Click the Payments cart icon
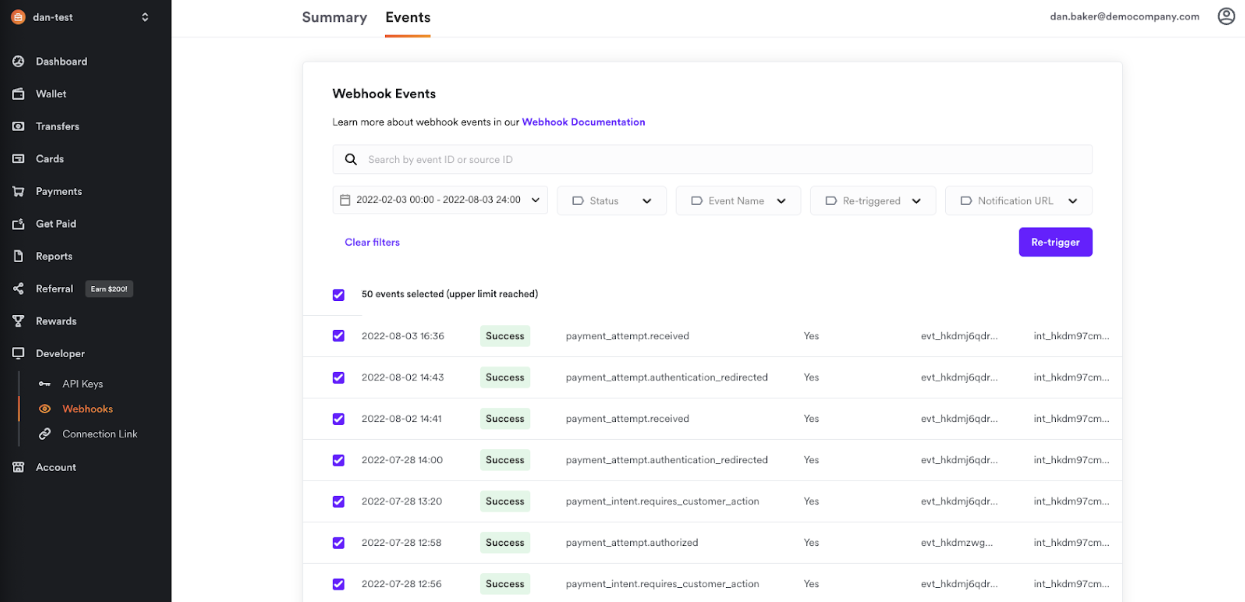 click(18, 192)
